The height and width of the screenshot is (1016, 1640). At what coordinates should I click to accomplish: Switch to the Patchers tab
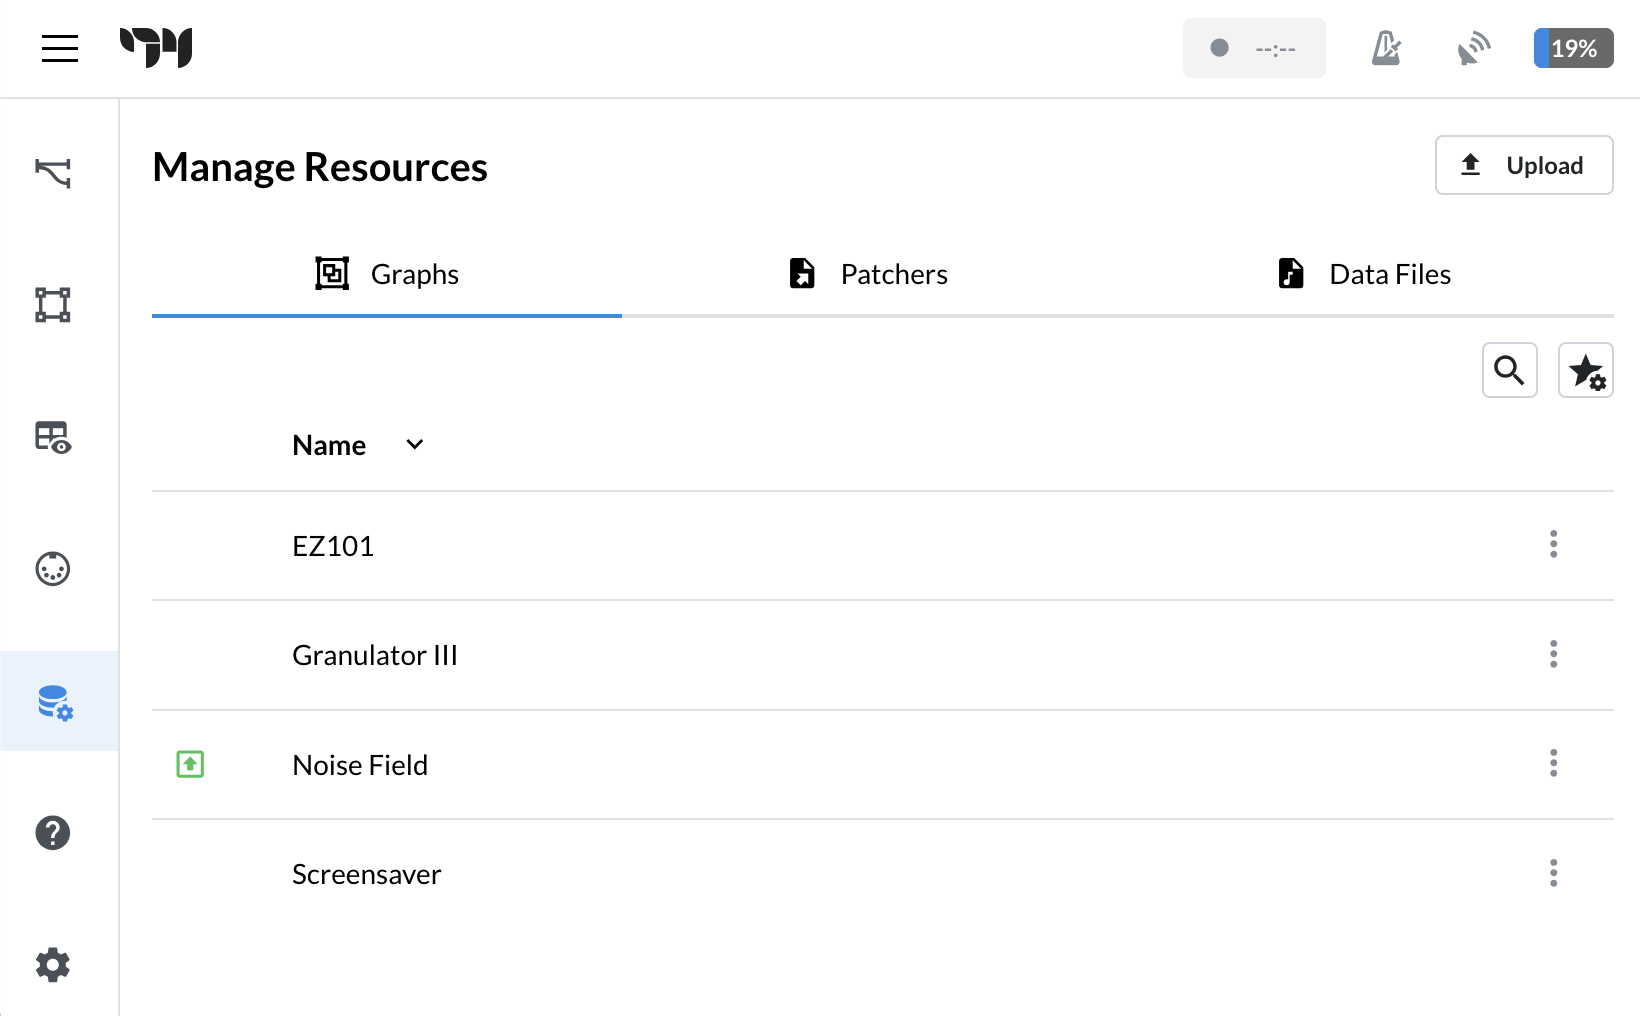coord(868,274)
